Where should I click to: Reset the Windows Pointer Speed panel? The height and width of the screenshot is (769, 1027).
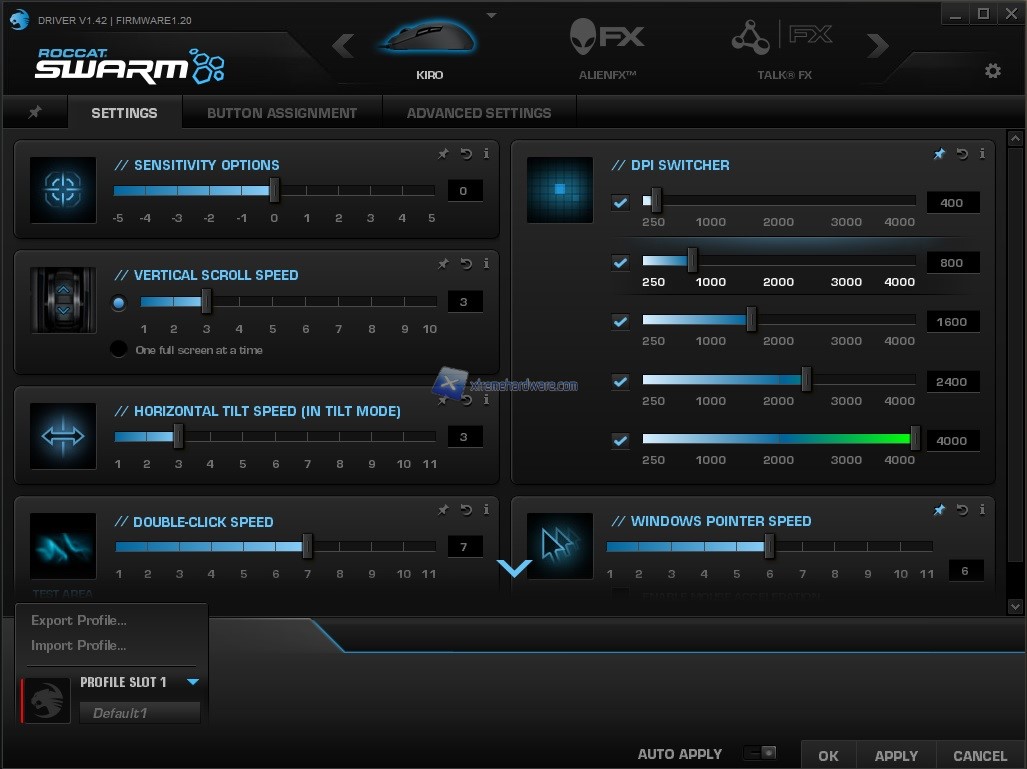[x=962, y=510]
